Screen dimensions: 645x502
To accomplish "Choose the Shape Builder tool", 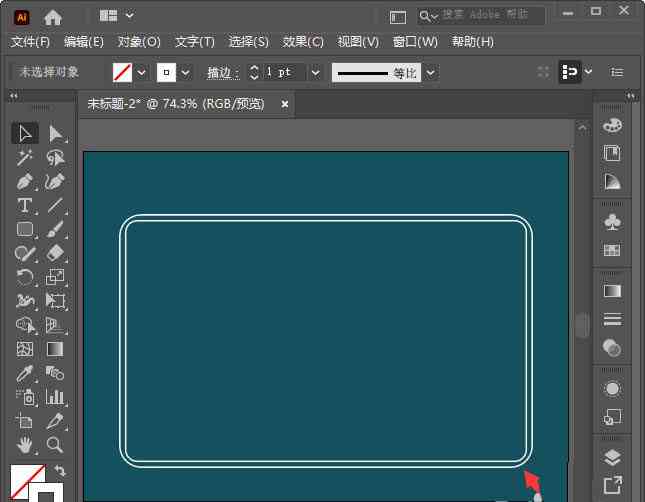I will [25, 325].
